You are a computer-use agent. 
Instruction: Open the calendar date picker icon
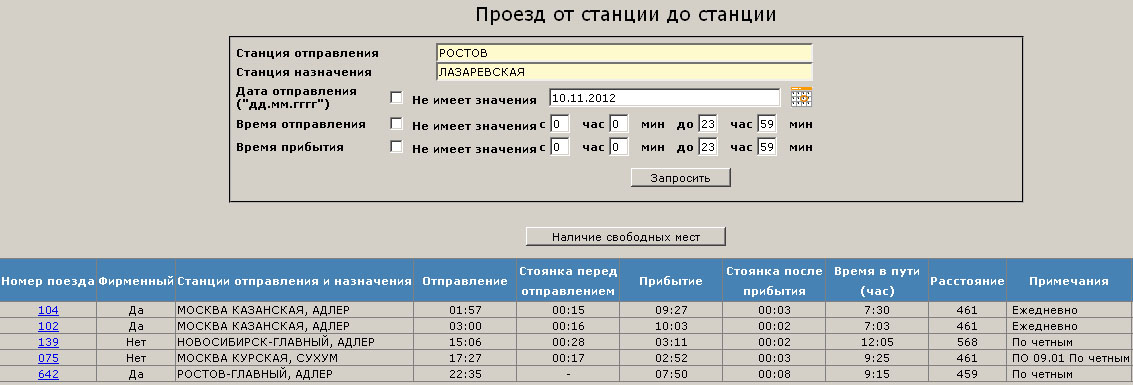tap(801, 97)
